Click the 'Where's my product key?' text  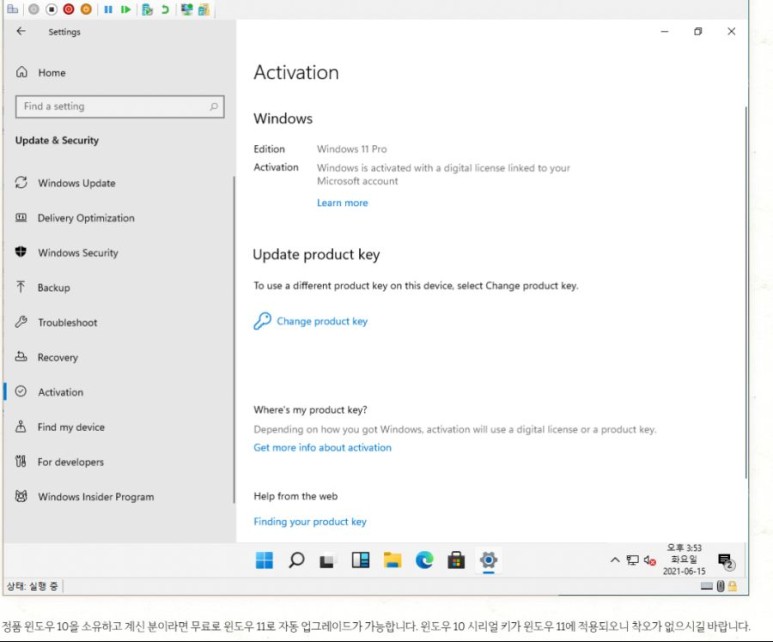point(310,410)
